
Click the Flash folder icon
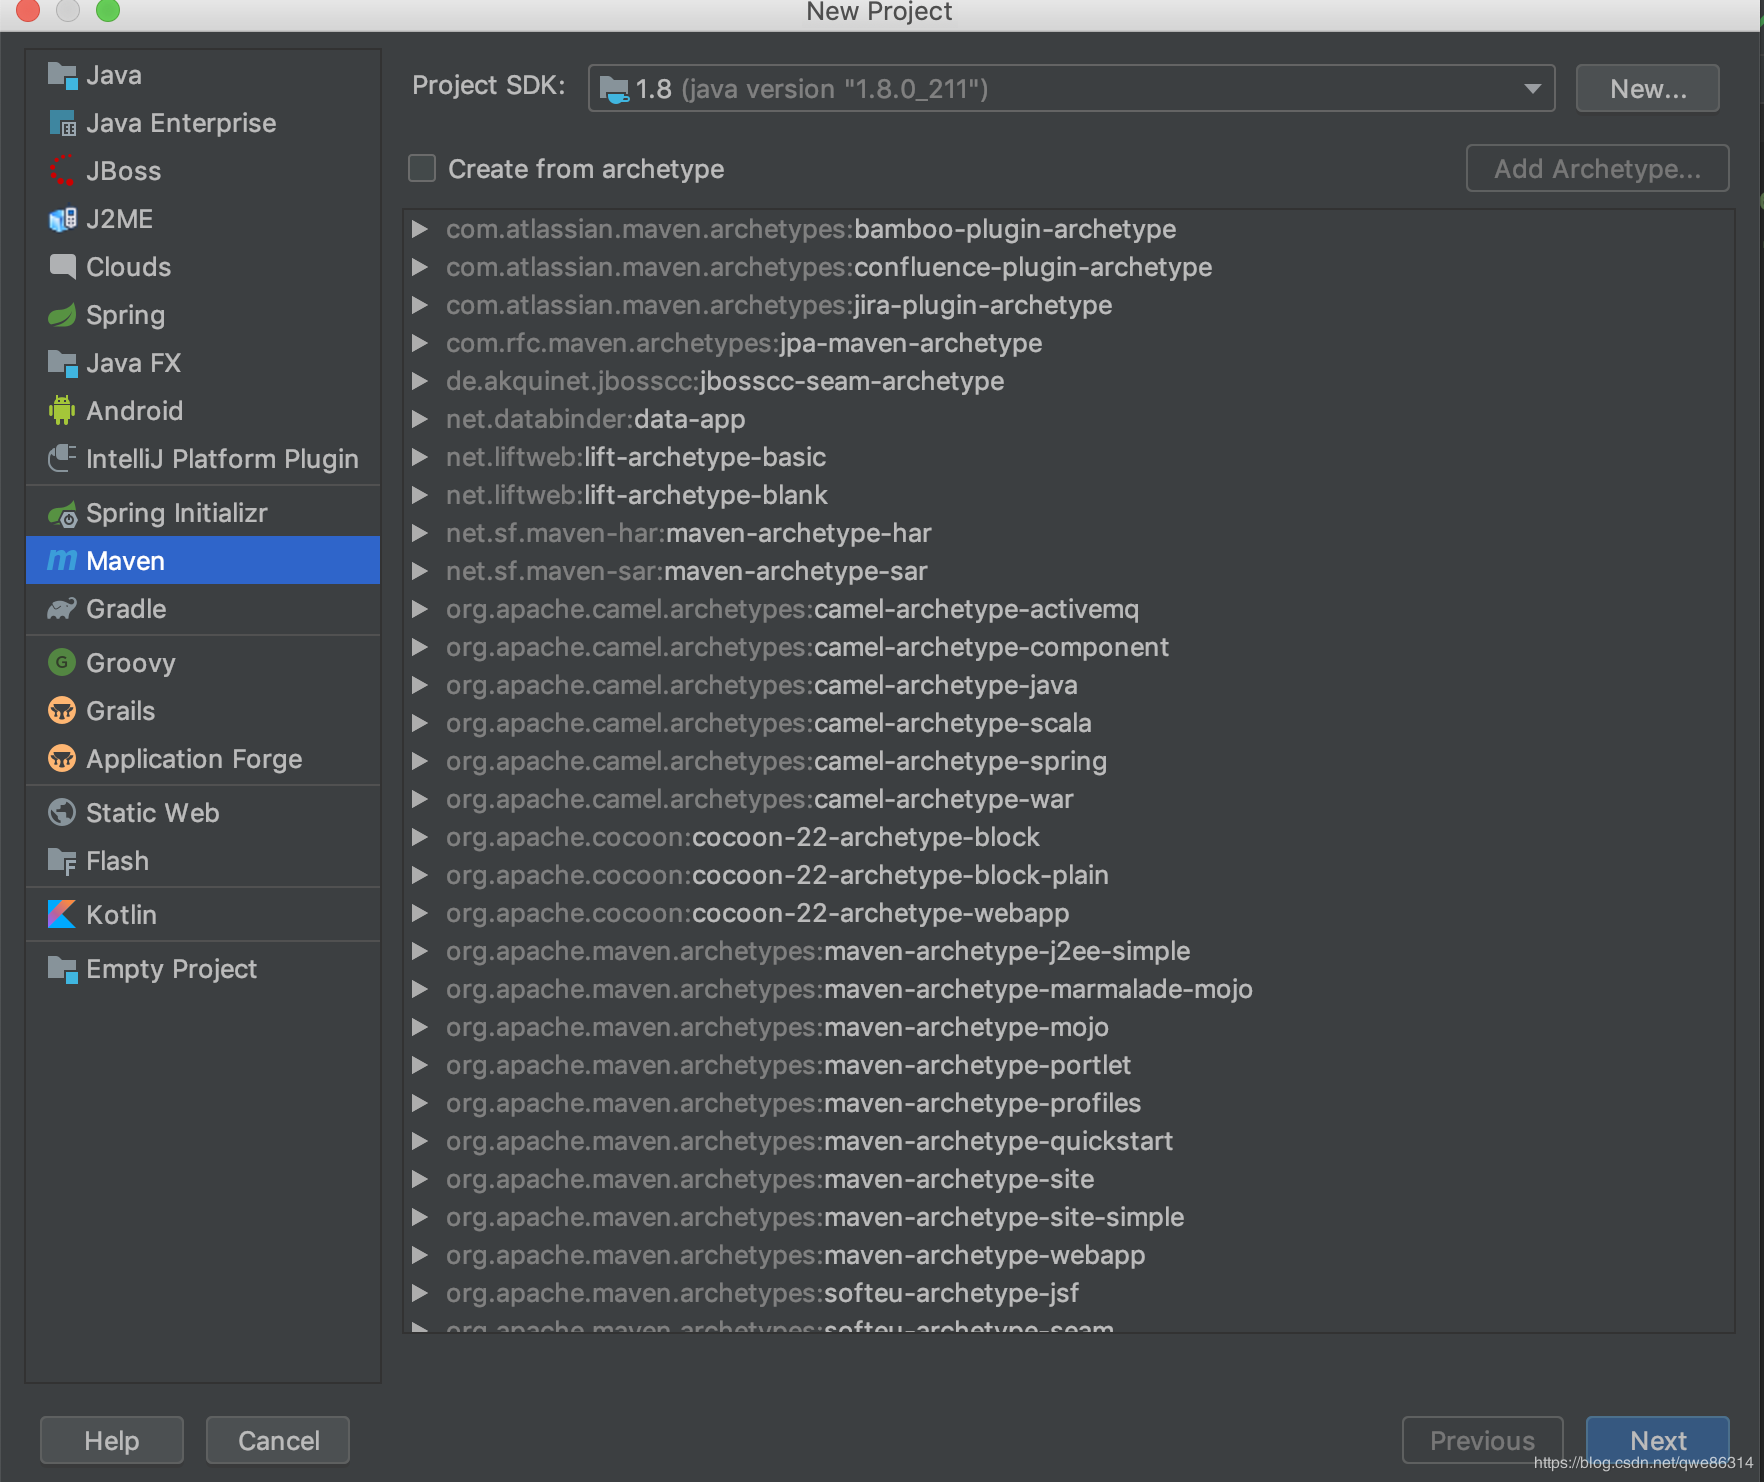[62, 861]
